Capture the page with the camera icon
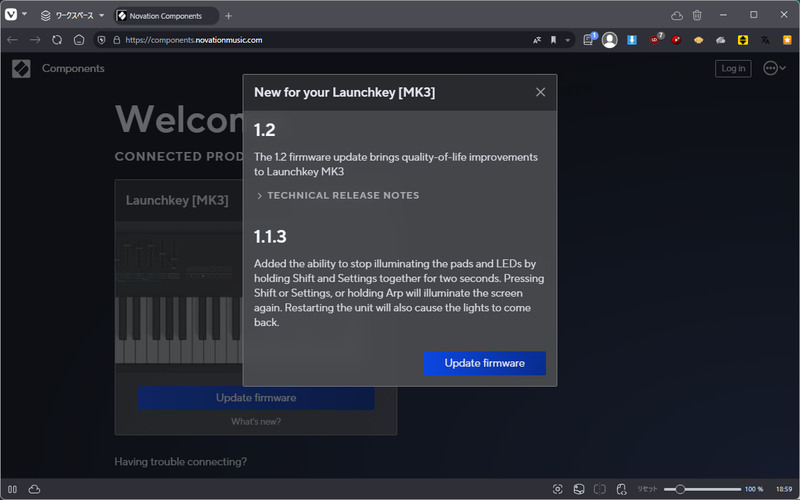The width and height of the screenshot is (800, 500). [558, 489]
